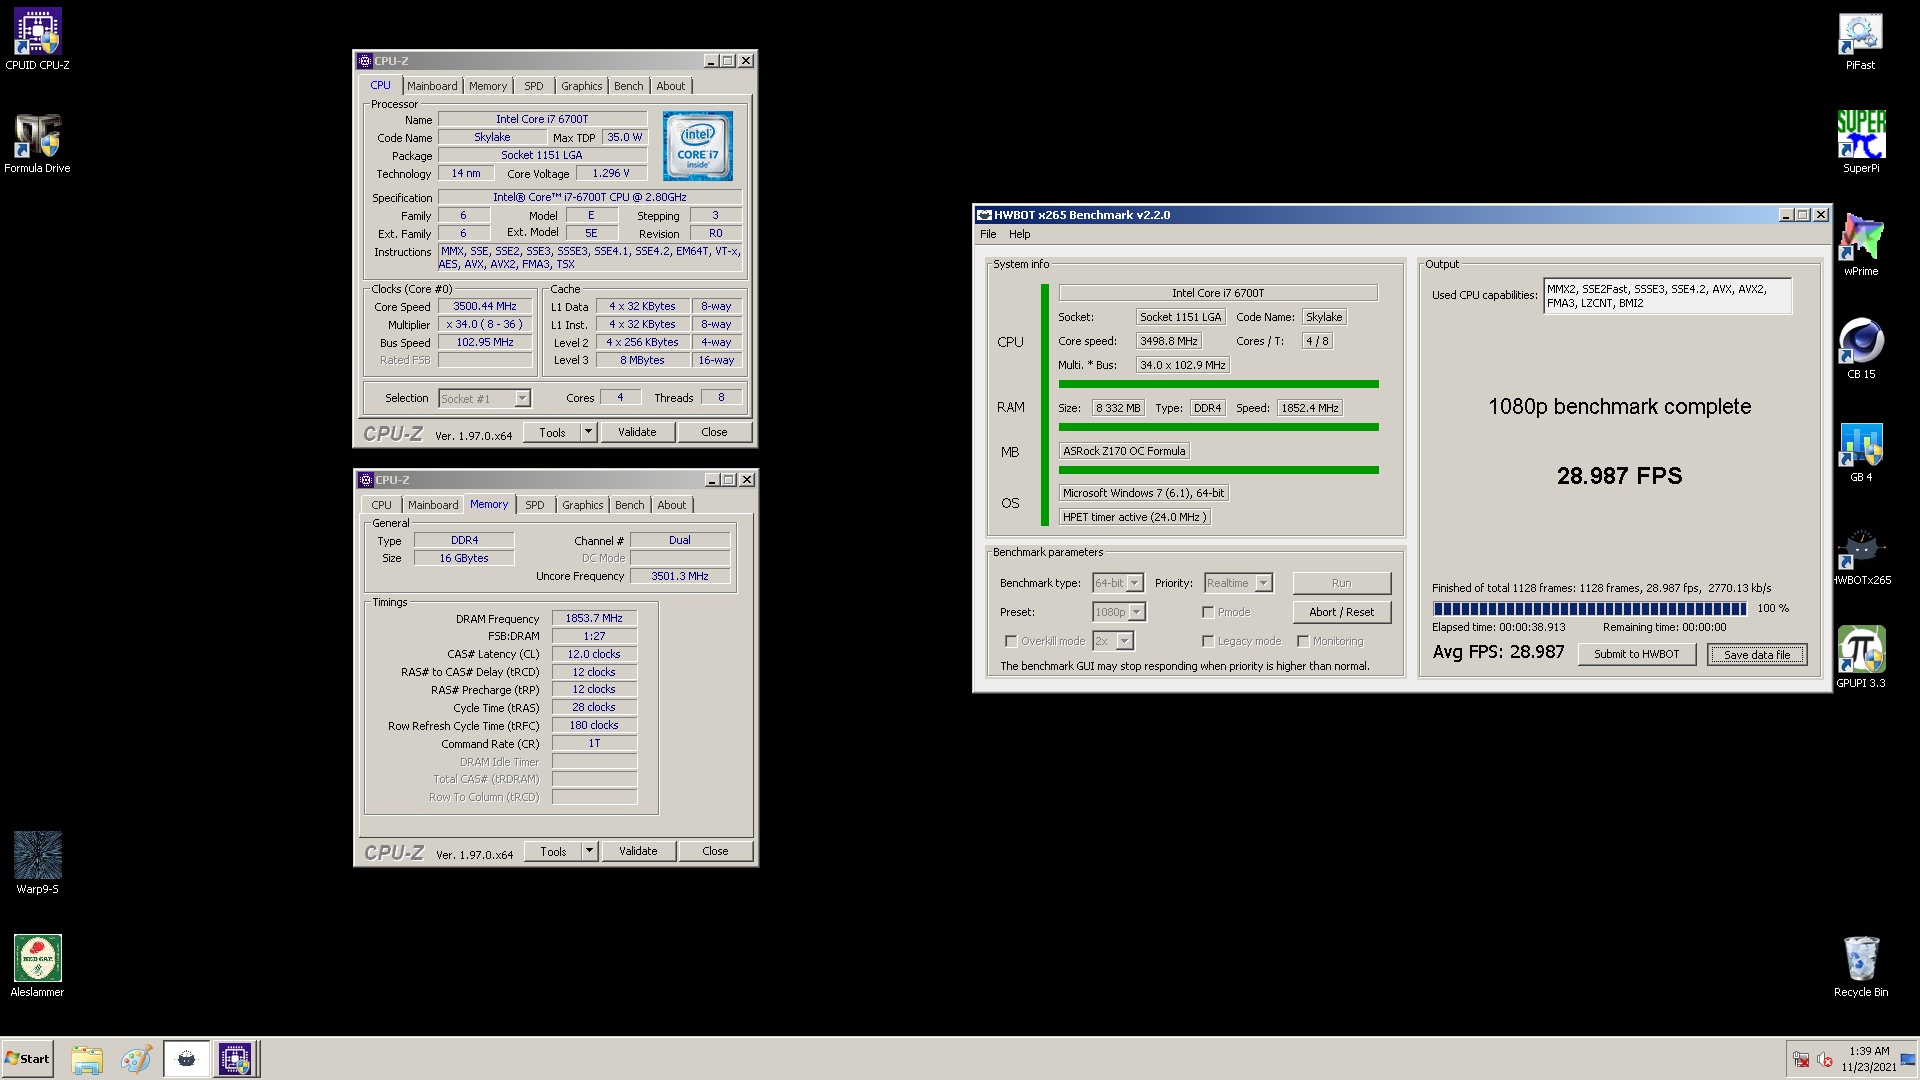Toggle the Pmode checkbox
1920x1080 pixels.
[1208, 612]
